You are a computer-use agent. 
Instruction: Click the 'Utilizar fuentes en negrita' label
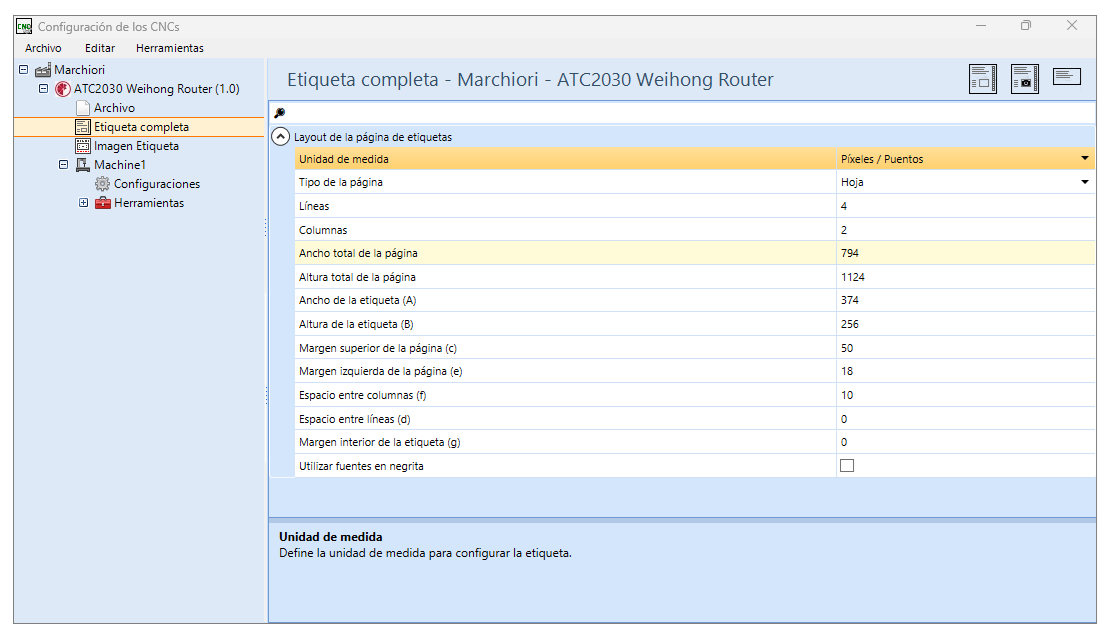tap(361, 467)
